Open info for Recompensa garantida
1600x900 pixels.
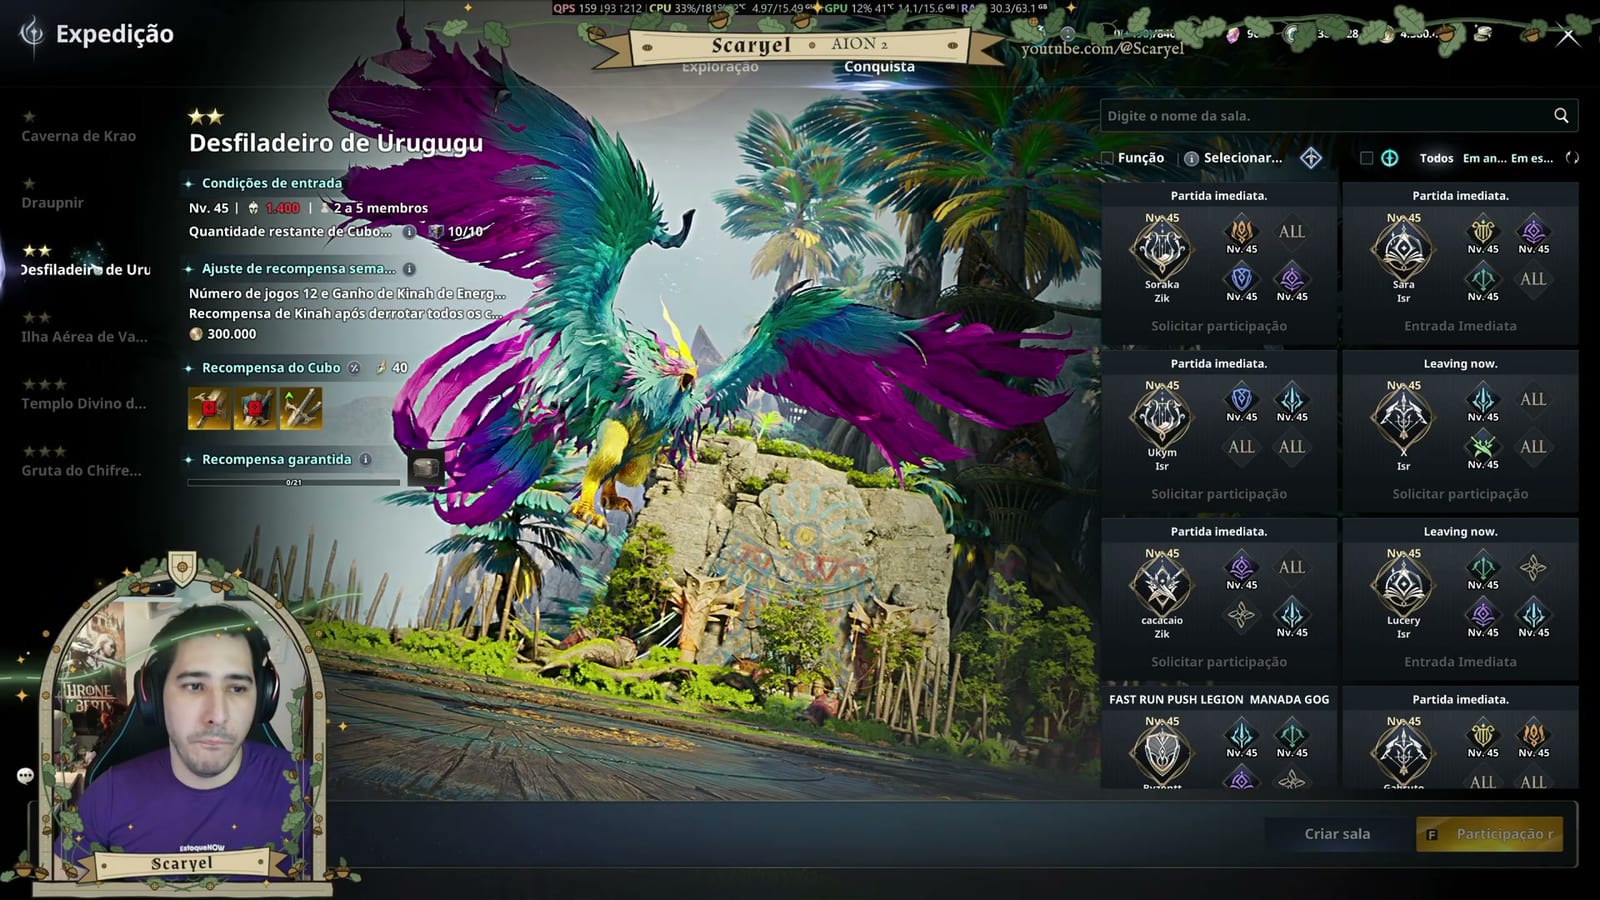(x=365, y=460)
